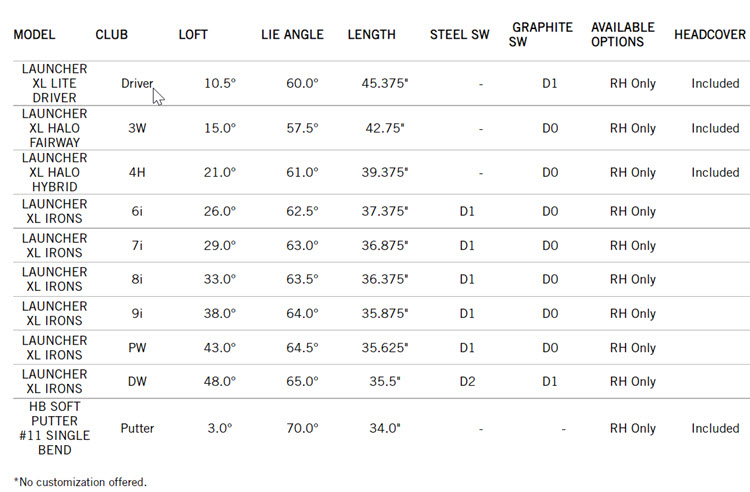
Task: Click the HEADCOVER column header
Action: [x=710, y=34]
